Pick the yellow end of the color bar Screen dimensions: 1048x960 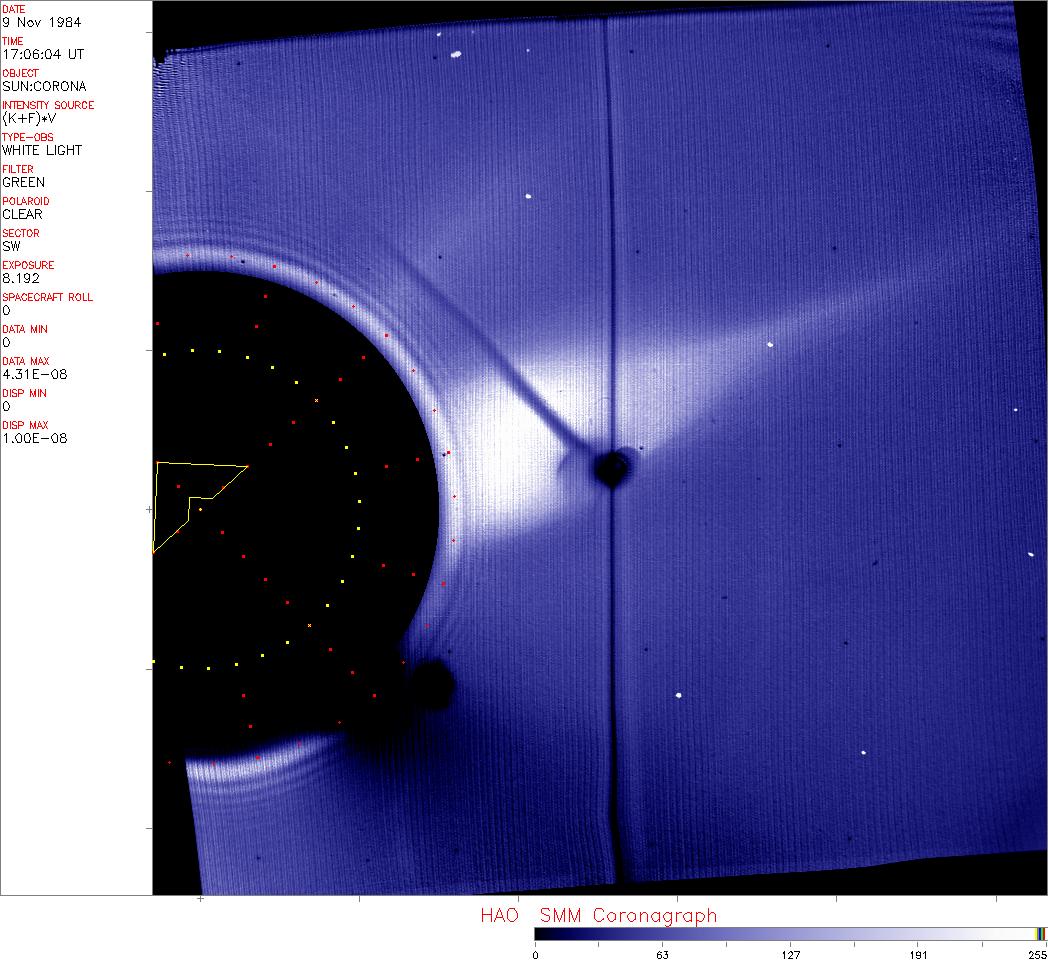click(x=1040, y=934)
